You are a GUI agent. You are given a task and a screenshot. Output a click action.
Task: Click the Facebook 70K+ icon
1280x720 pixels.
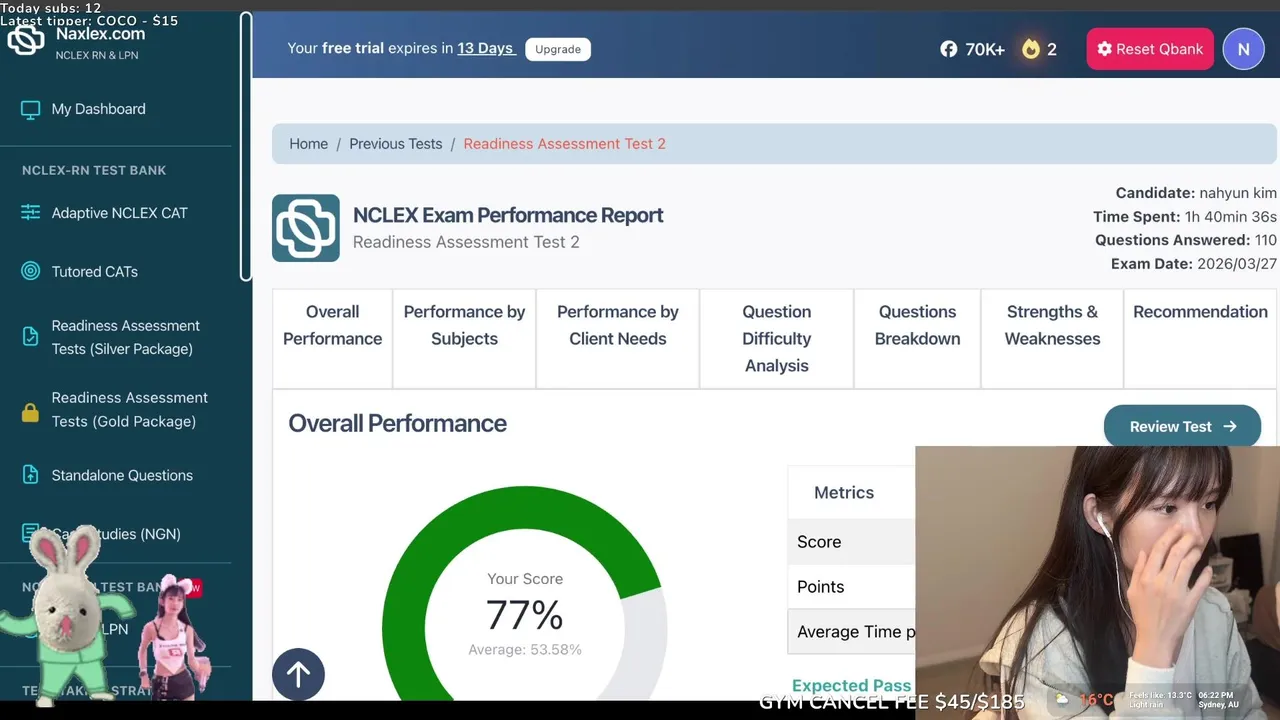[948, 49]
